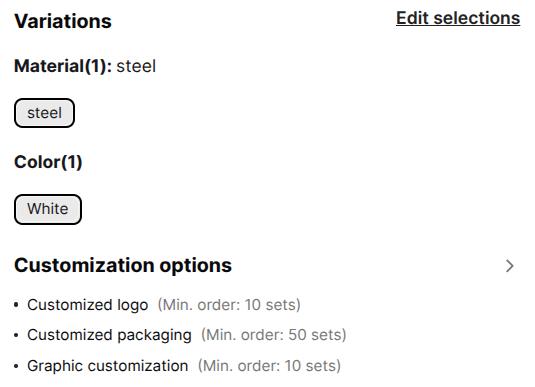Click the Min. order: 50 sets text
The height and width of the screenshot is (387, 535).
pos(274,335)
